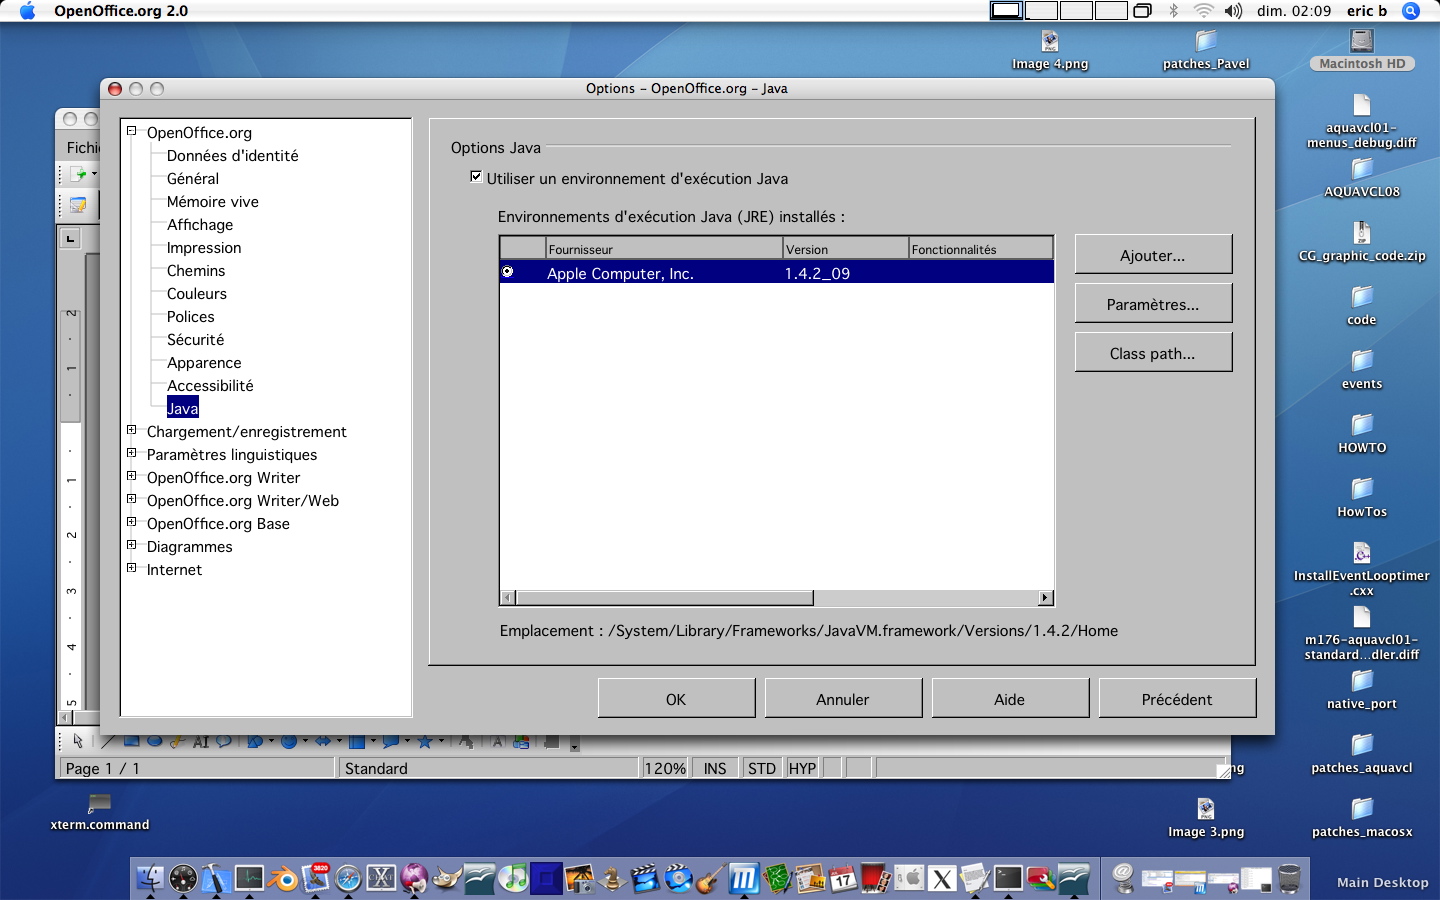Pick the Rectangle drawing tool
This screenshot has height=900, width=1440.
click(131, 741)
